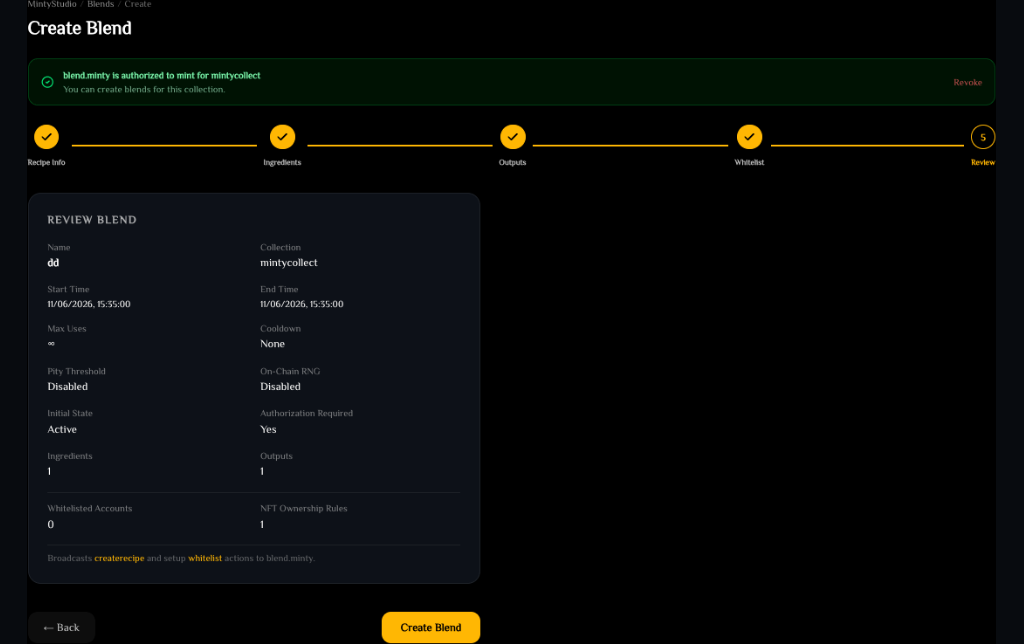This screenshot has height=644, width=1024.
Task: Click the Create Blend page title
Action: point(80,28)
